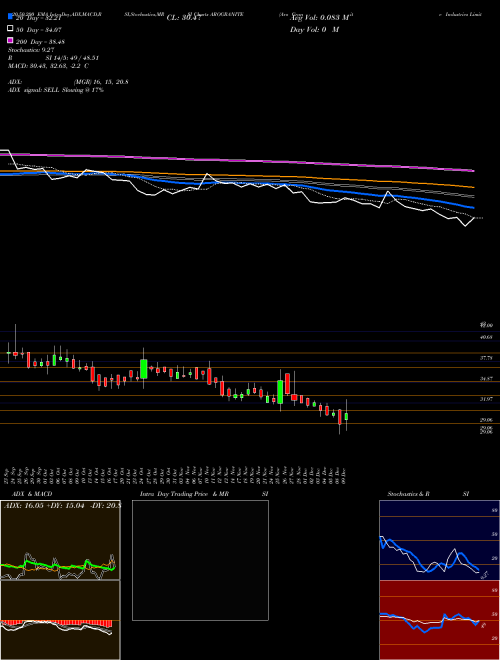Click the '(MGR) 16, 15, 20.8' ADX values
The image size is (500, 660).
point(101,82)
